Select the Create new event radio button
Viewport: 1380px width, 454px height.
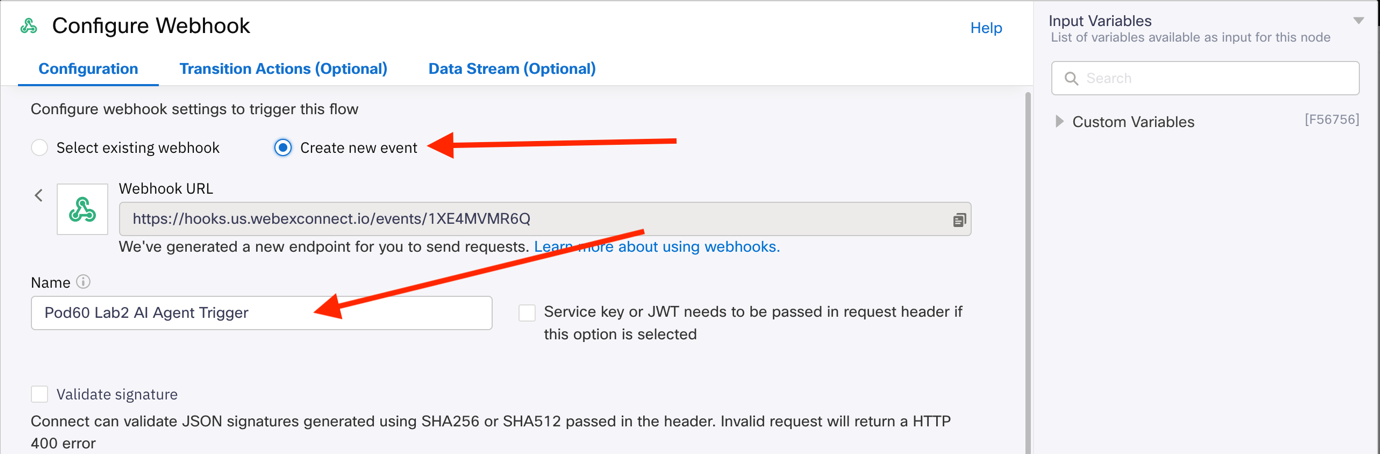pos(283,148)
